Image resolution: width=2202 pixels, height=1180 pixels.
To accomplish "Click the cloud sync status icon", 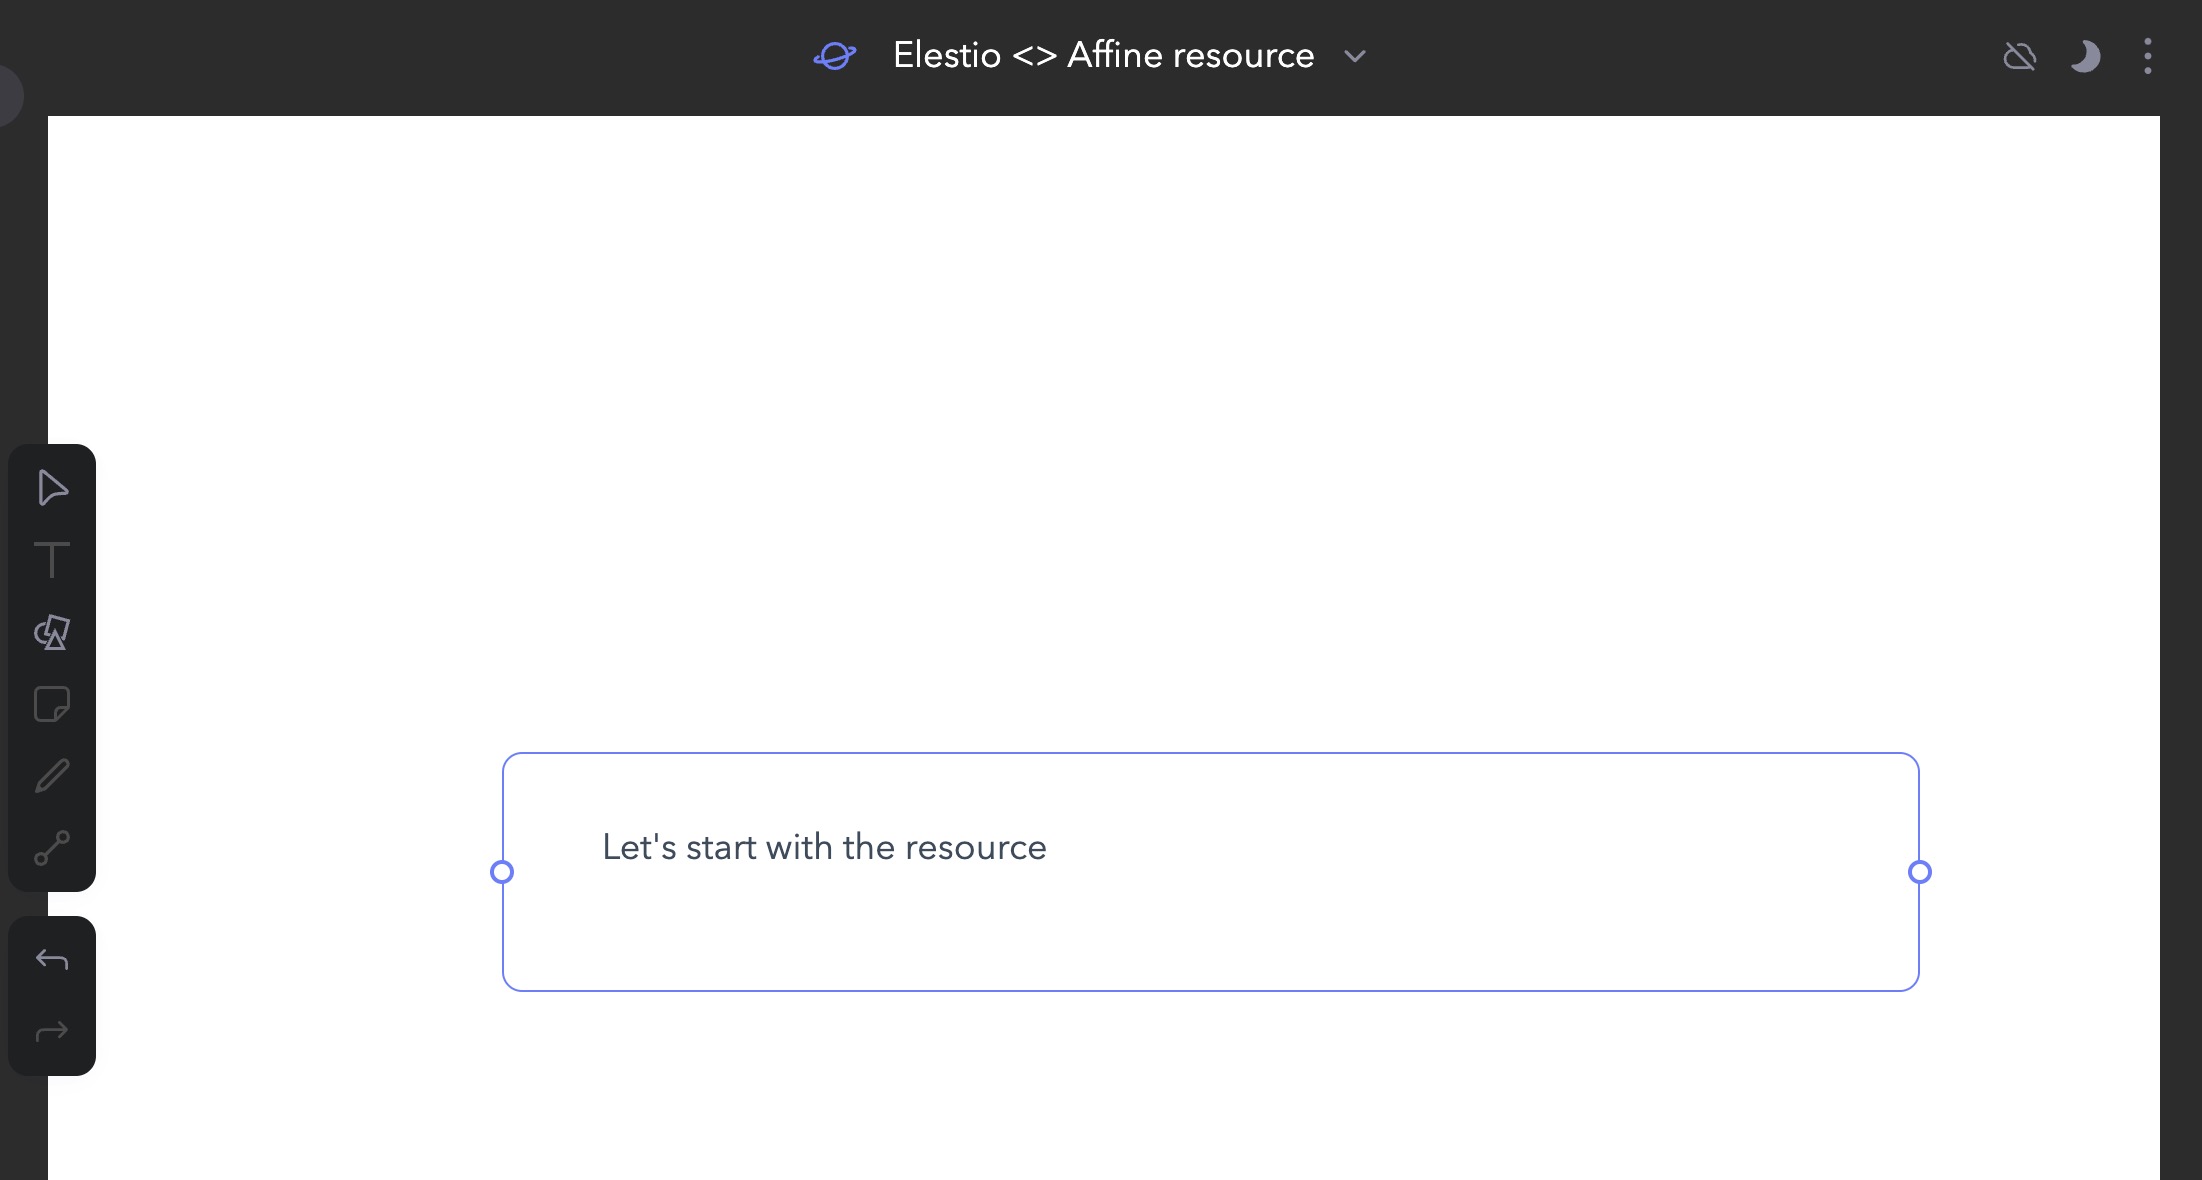I will [2020, 56].
